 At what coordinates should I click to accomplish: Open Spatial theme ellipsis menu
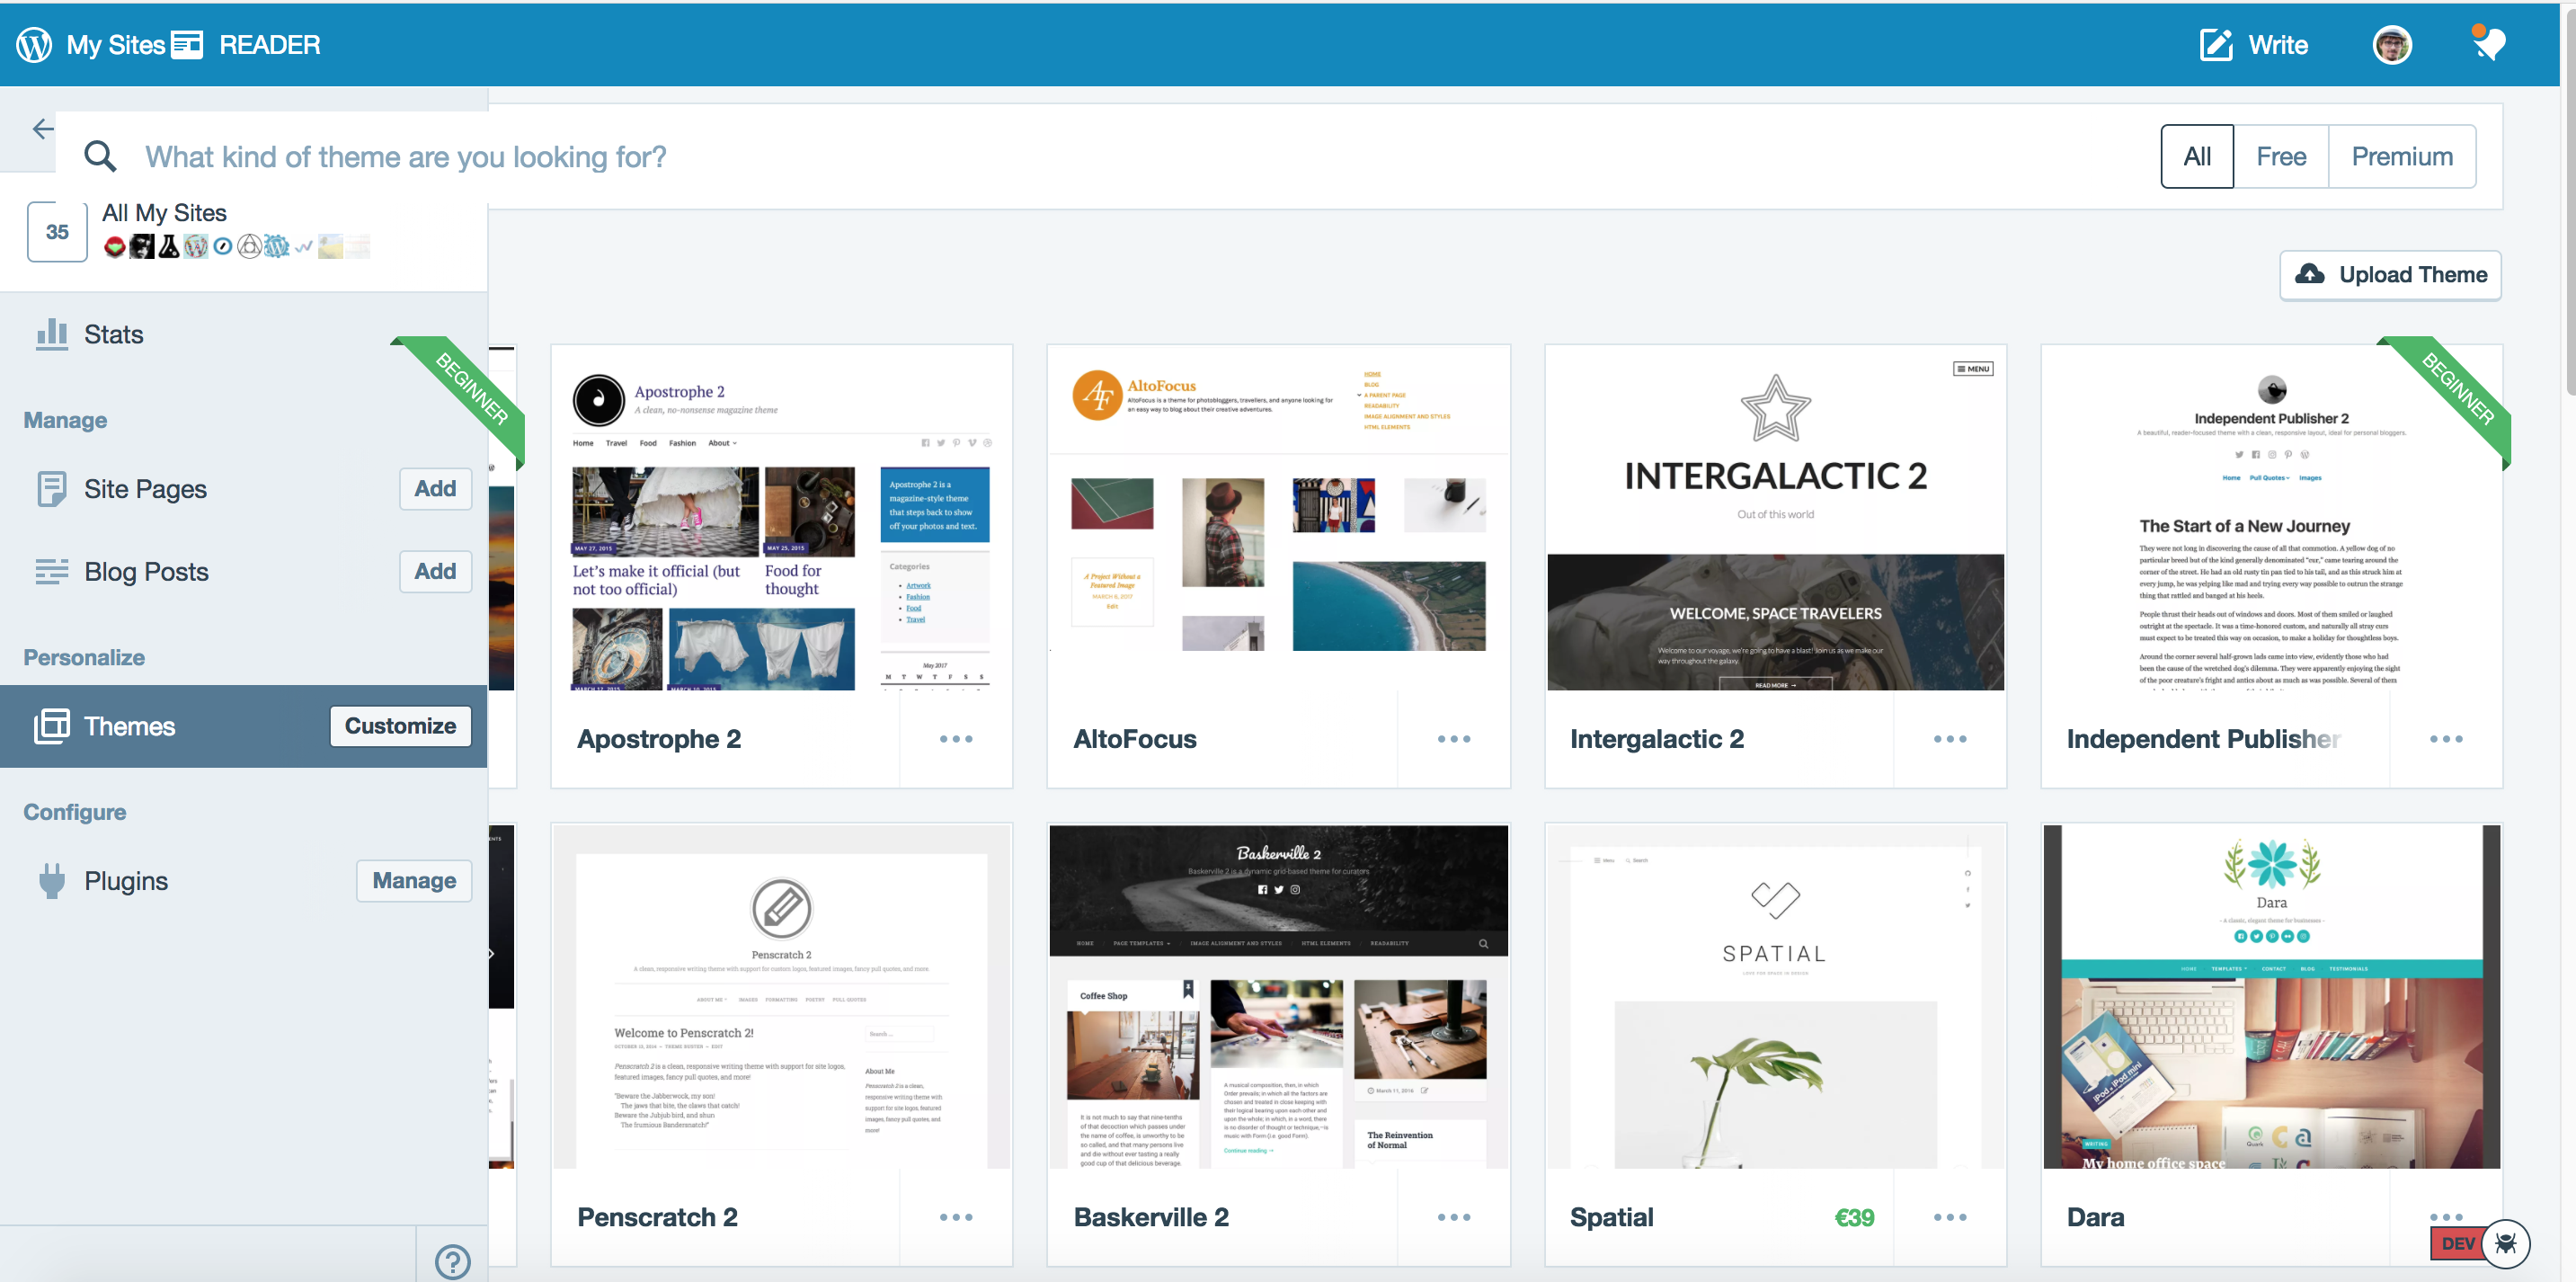coord(1949,1217)
